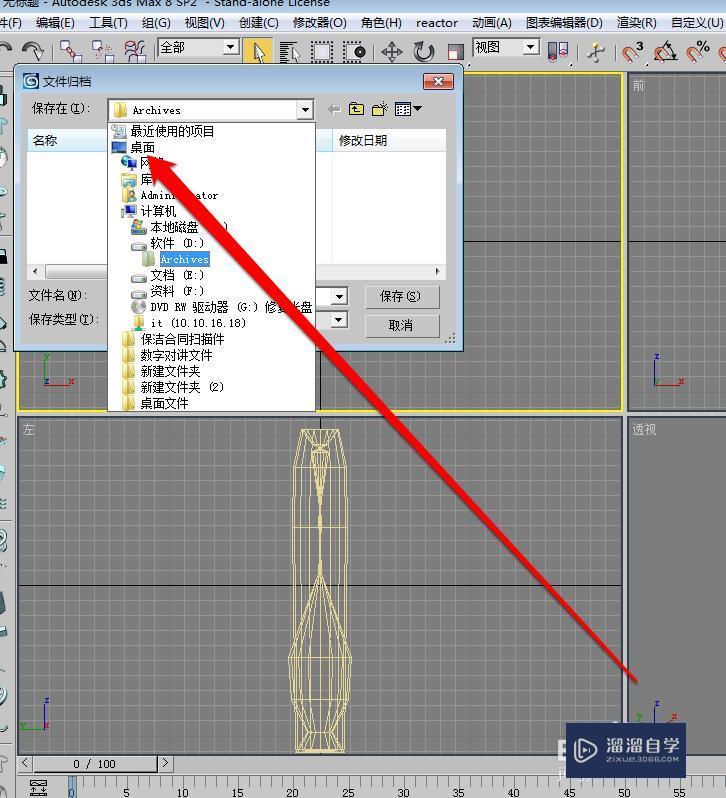Open the 渲染(R) menu

click(636, 23)
